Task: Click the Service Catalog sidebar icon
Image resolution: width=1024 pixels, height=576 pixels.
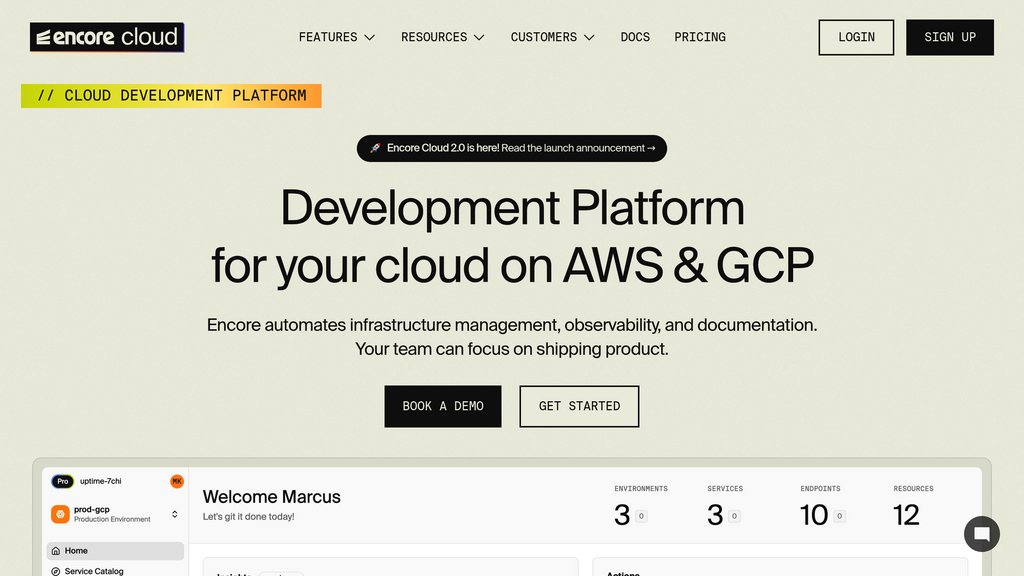Action: point(55,571)
